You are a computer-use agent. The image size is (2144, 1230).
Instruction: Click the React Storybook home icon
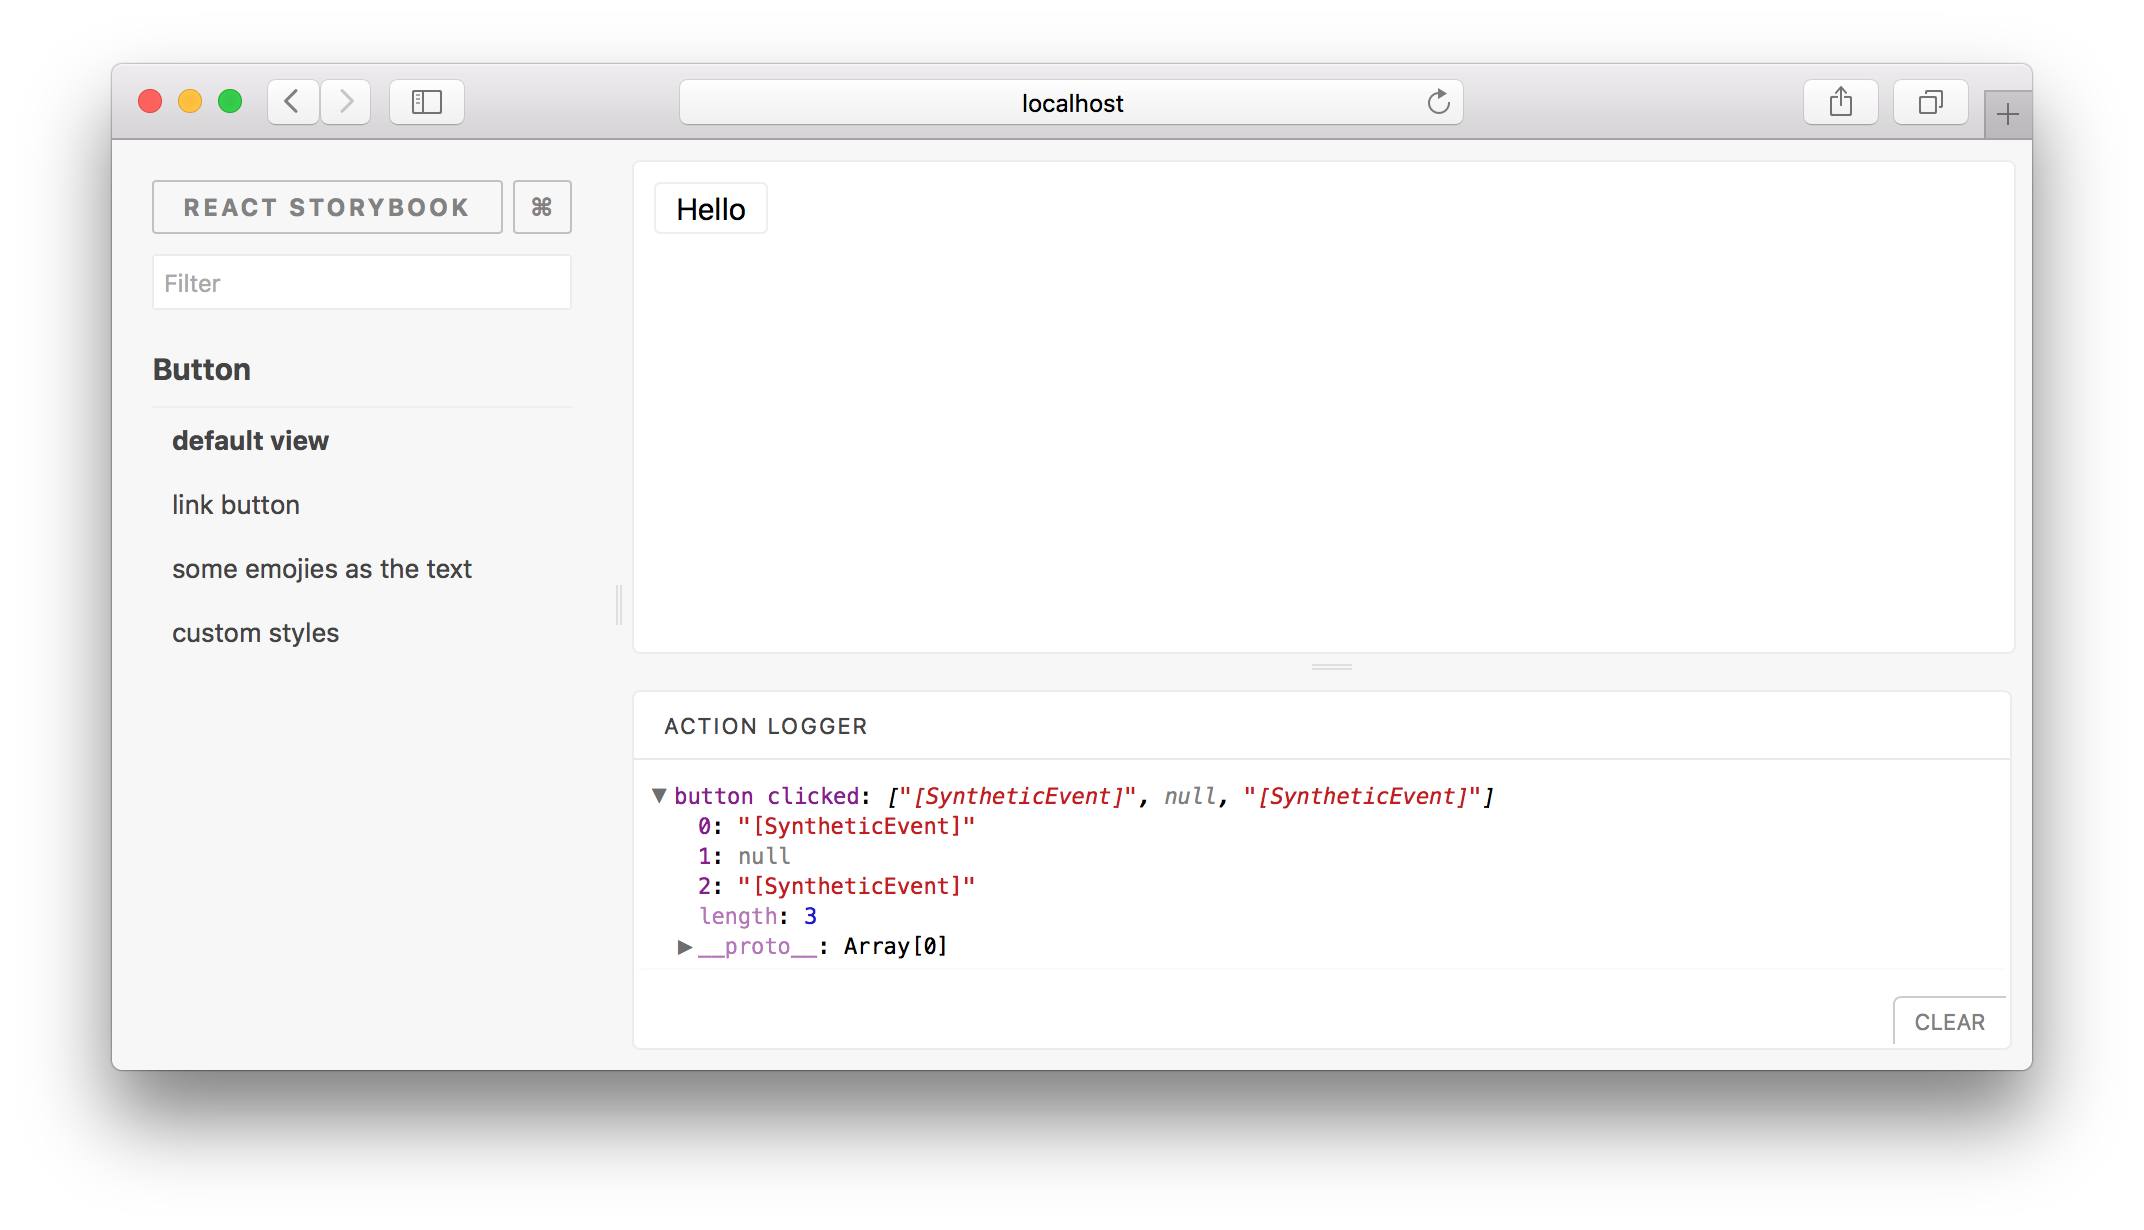[x=327, y=206]
